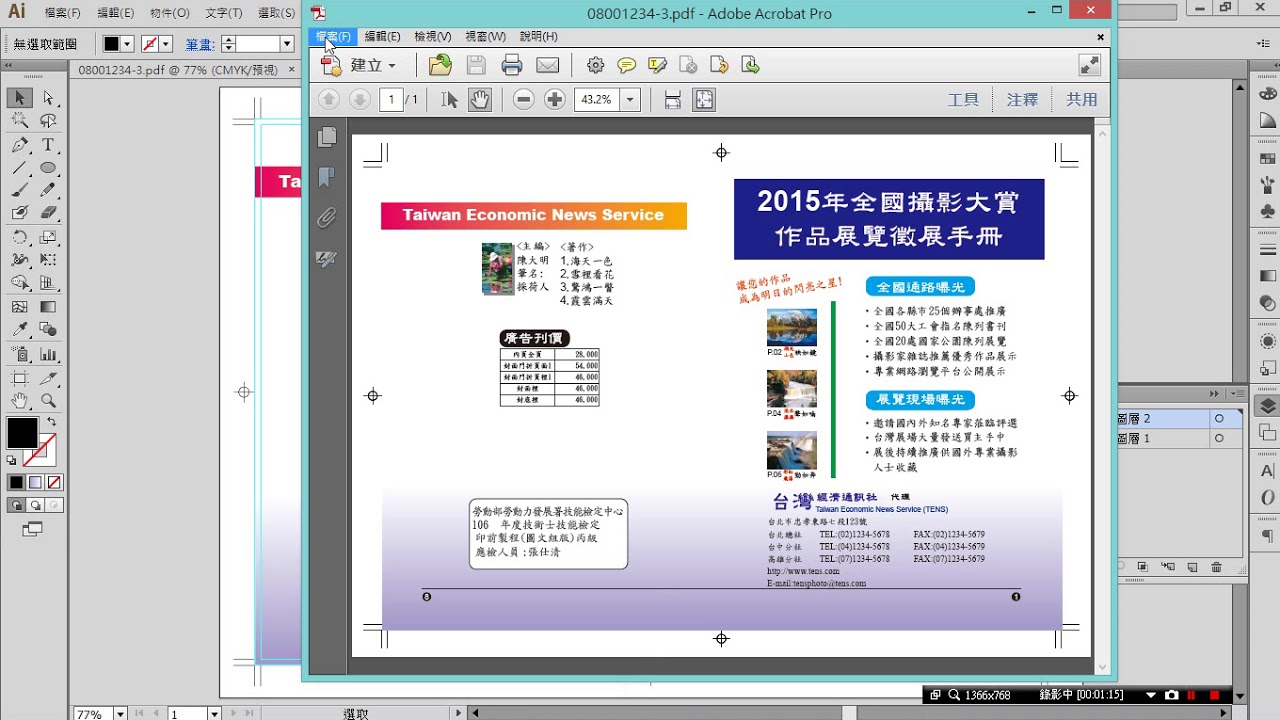
Task: Enable Draw Behind mode in Illustrator
Action: coord(36,505)
